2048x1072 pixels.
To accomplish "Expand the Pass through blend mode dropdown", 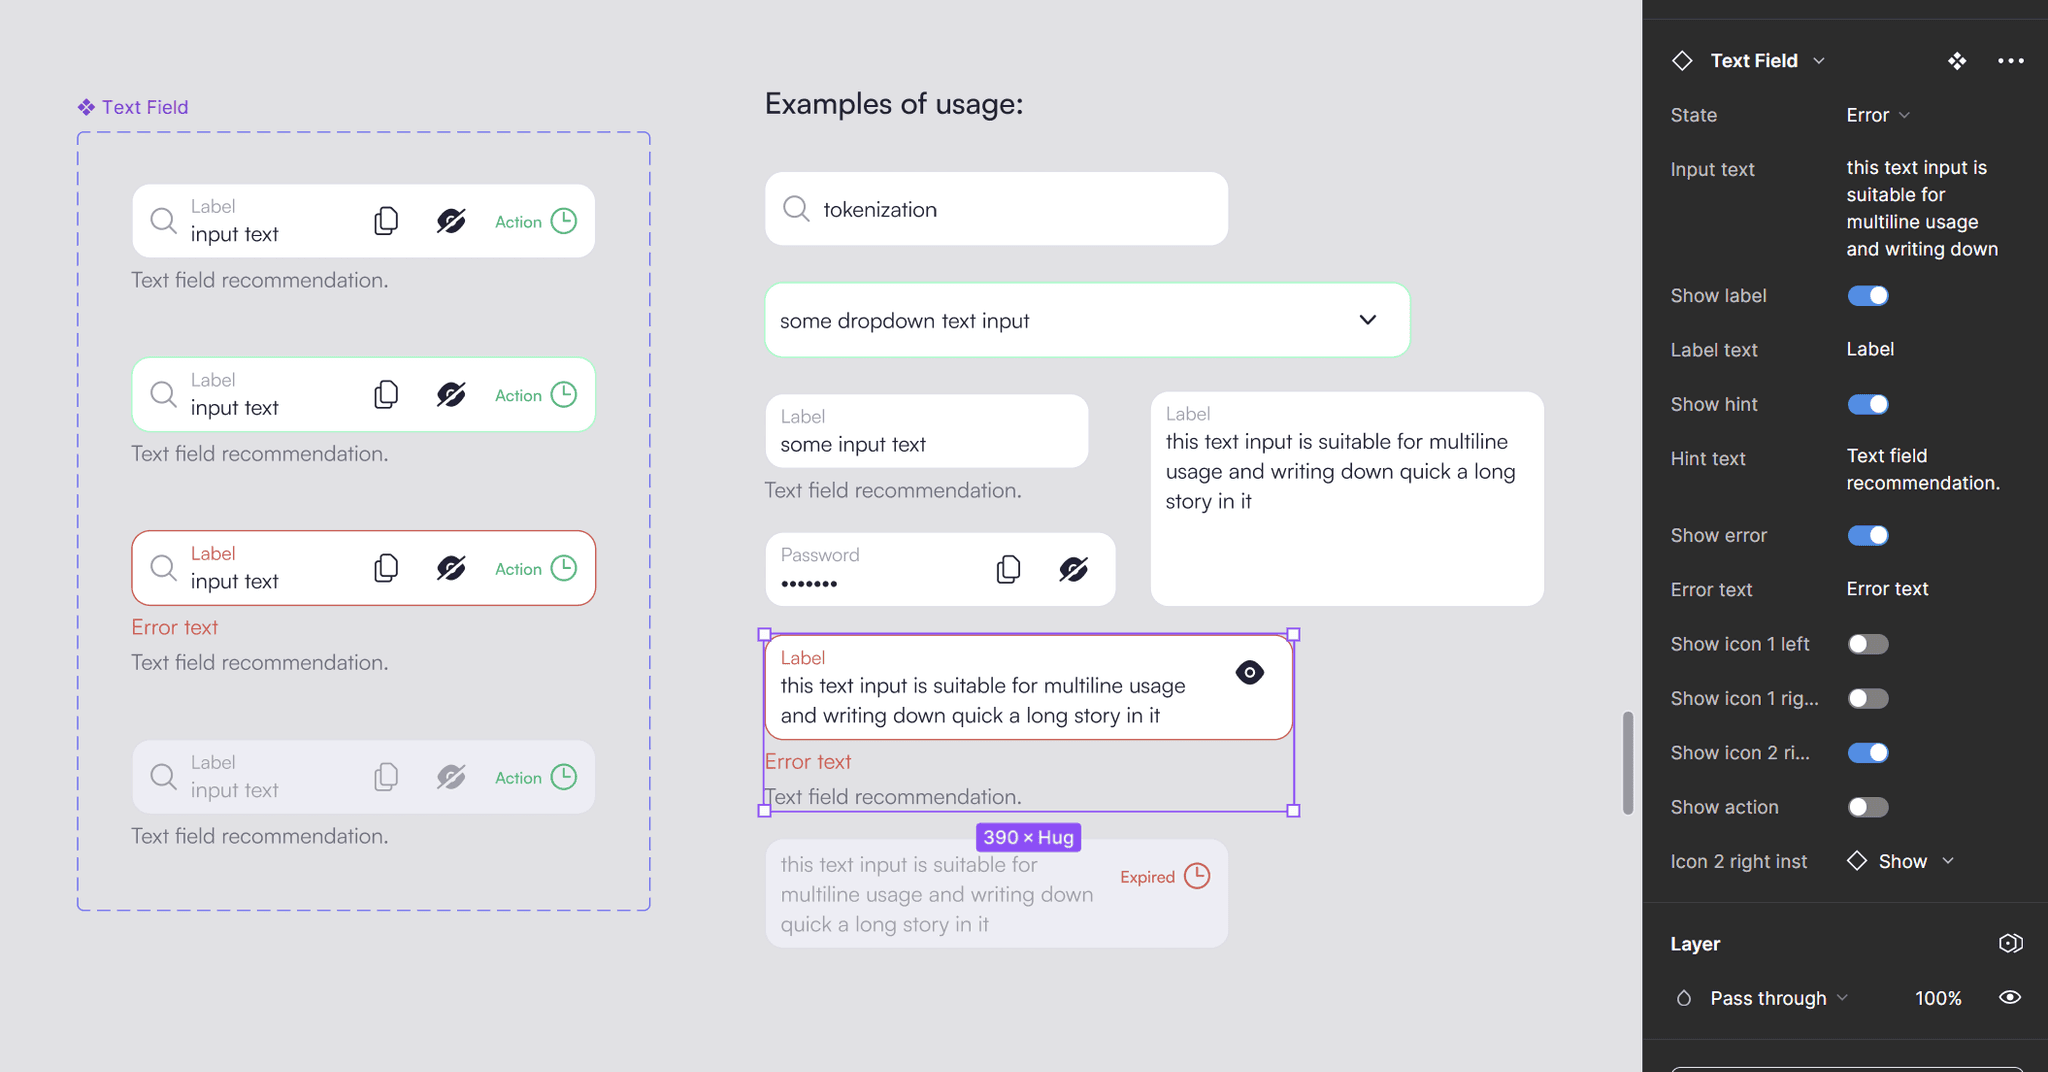I will coord(1779,998).
